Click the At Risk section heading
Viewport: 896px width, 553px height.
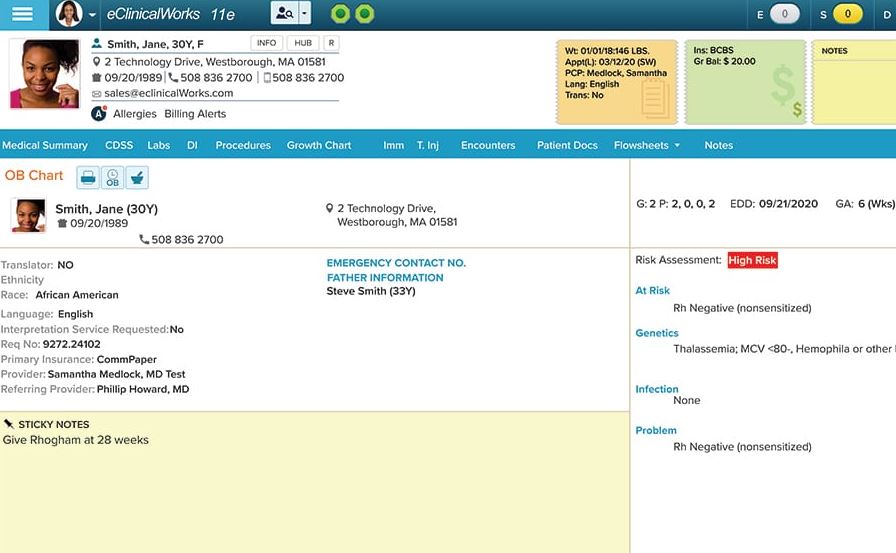652,290
